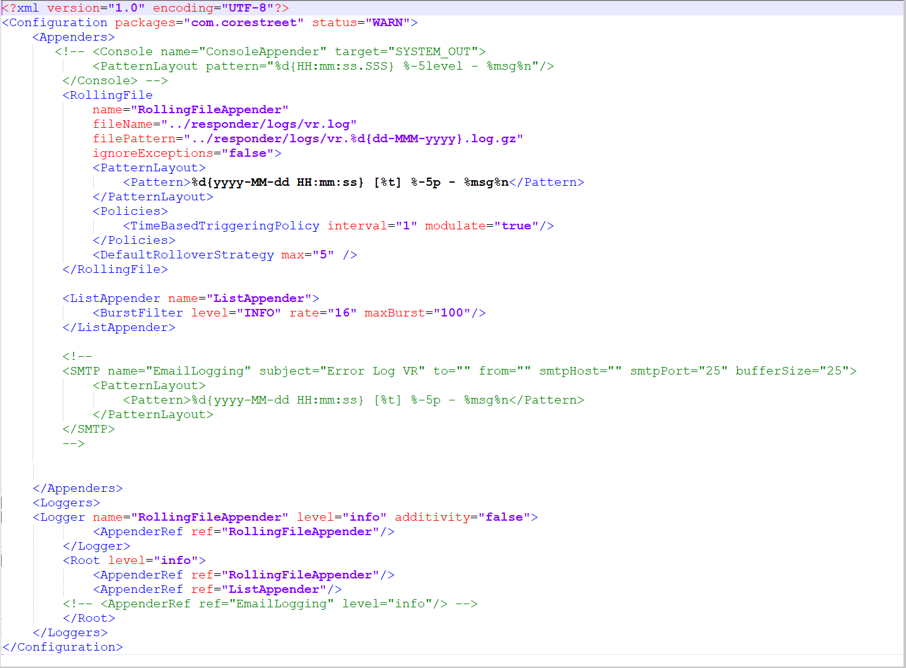The height and width of the screenshot is (668, 906).
Task: Click the opening <RollingFile tag
Action: point(107,95)
